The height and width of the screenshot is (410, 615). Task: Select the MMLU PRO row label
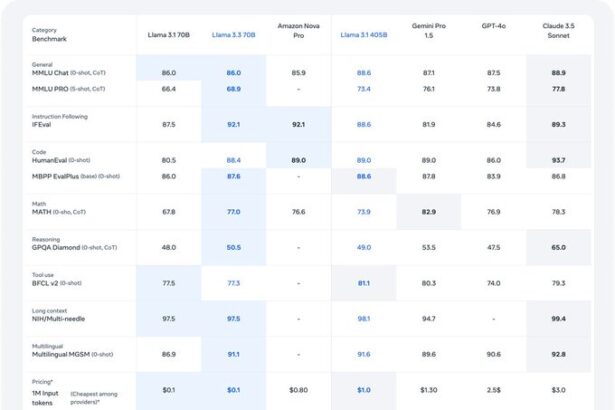pyautogui.click(x=69, y=89)
